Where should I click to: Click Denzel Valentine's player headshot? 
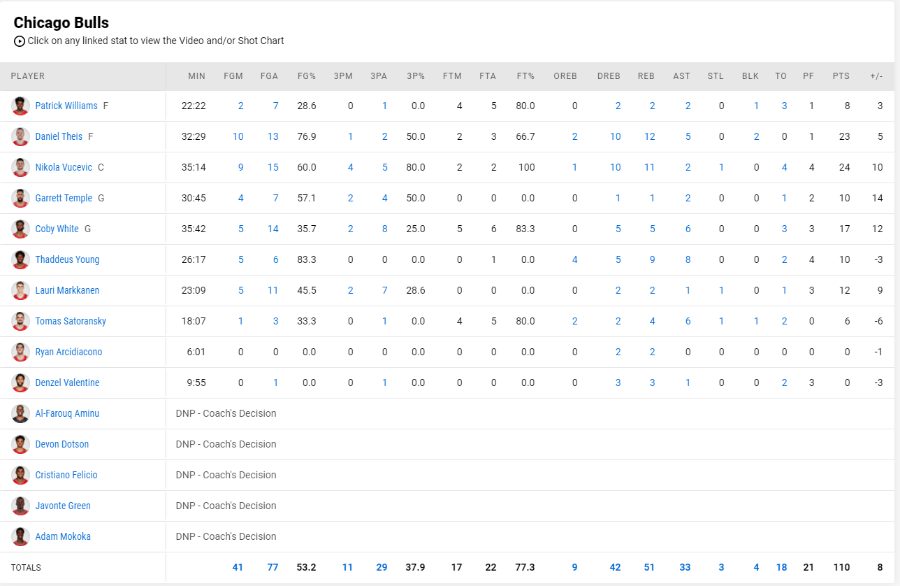[20, 382]
